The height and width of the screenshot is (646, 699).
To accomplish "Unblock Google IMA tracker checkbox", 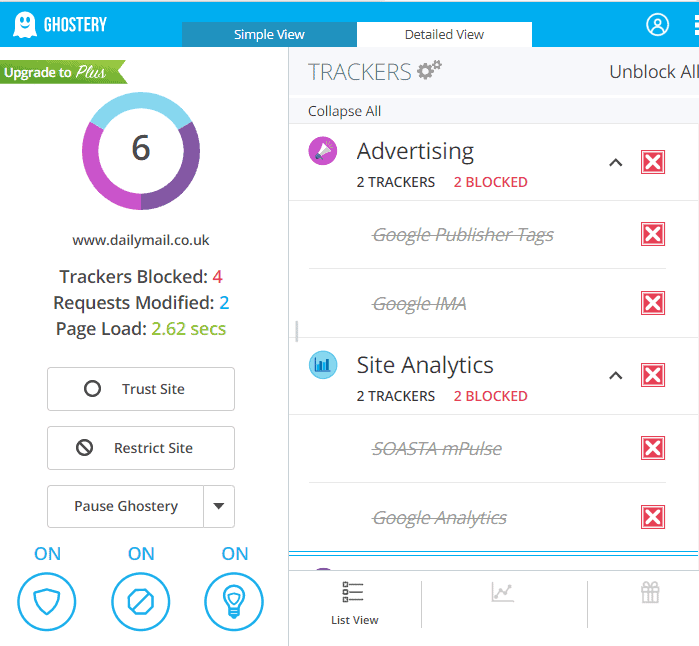I will (x=653, y=303).
